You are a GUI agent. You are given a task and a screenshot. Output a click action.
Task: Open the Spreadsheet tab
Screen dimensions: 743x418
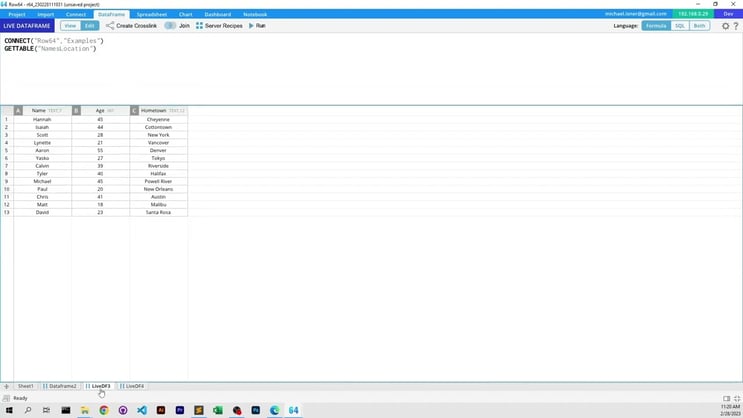[152, 14]
